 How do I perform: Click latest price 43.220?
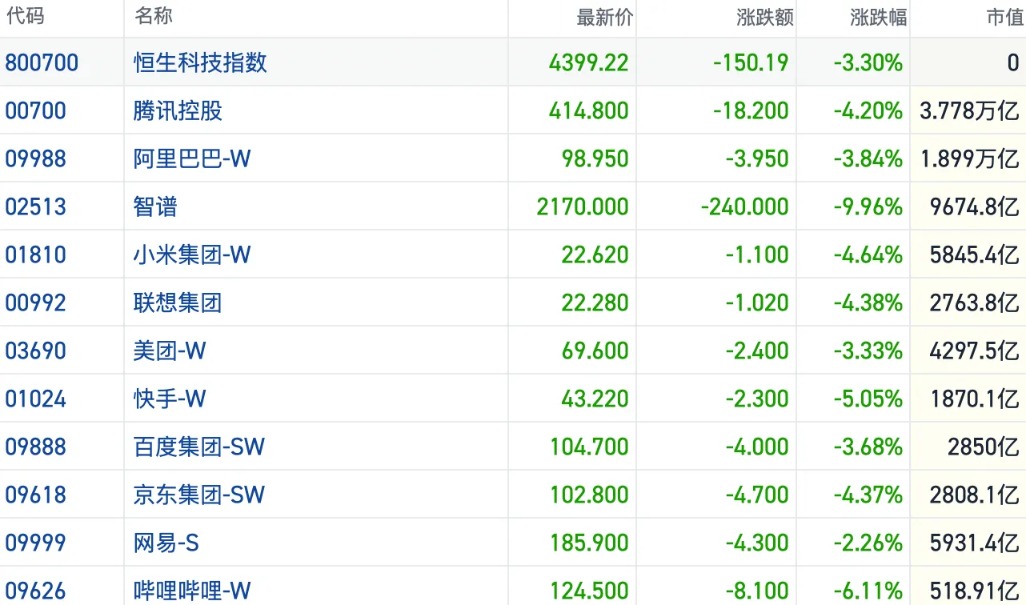coord(595,399)
